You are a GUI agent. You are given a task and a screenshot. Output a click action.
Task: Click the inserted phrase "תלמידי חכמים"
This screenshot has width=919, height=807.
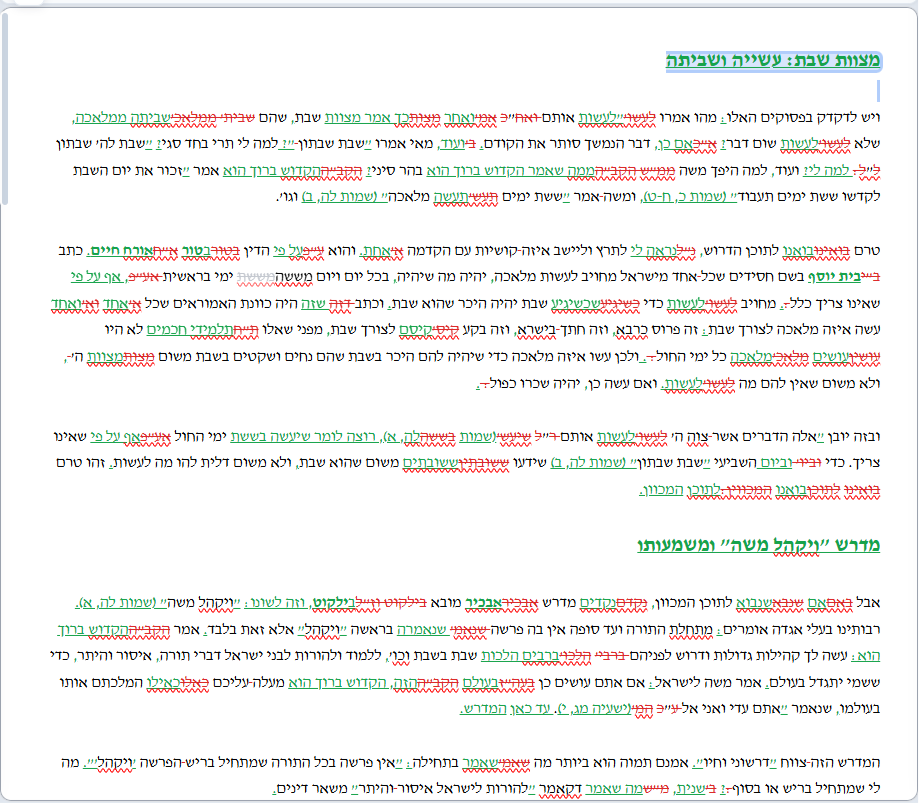click(x=190, y=329)
